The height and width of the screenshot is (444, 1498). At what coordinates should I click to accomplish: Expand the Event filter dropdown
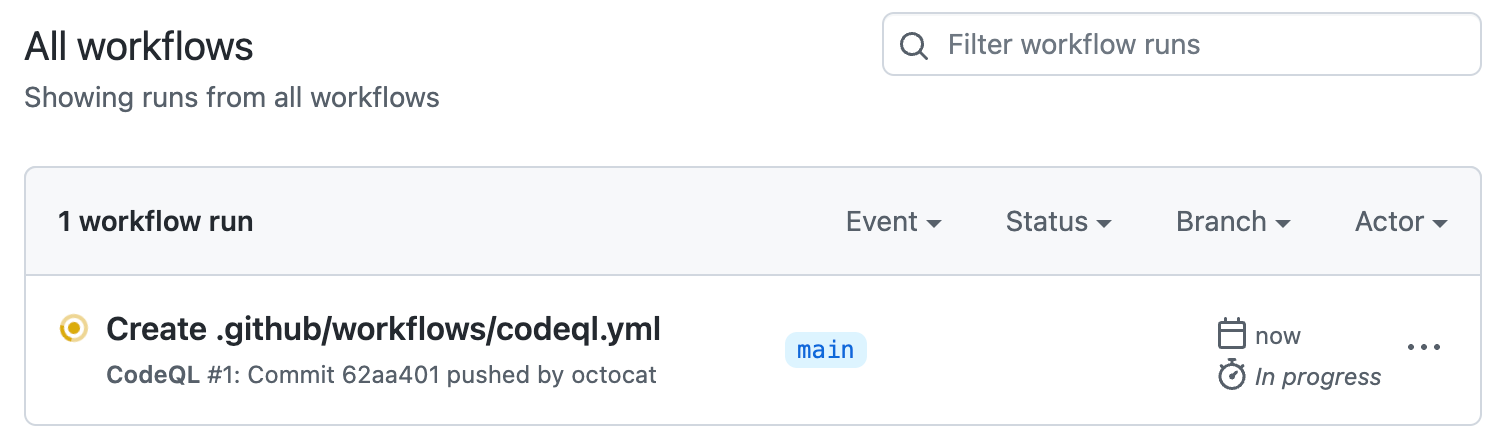tap(893, 221)
